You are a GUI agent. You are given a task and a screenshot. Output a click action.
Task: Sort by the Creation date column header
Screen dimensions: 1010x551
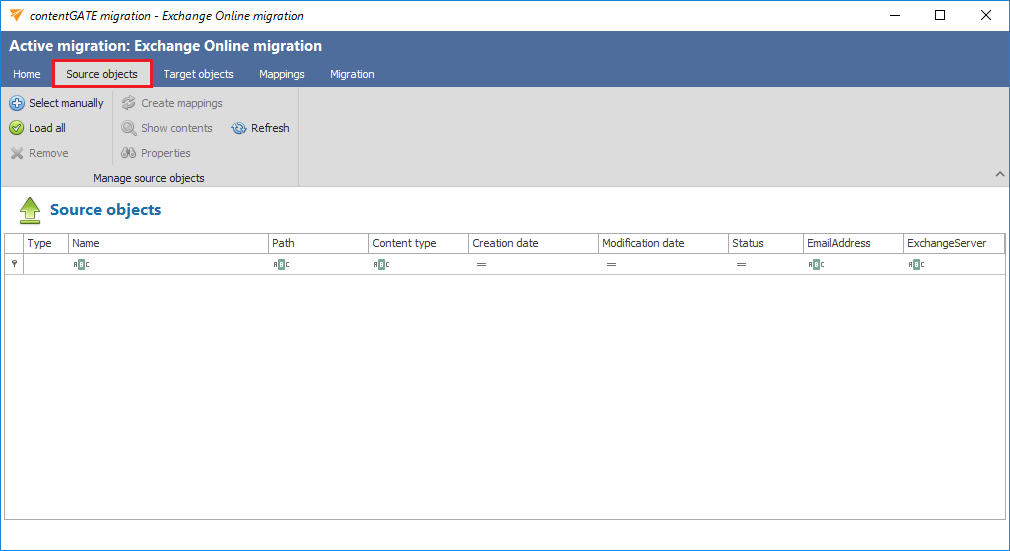532,243
